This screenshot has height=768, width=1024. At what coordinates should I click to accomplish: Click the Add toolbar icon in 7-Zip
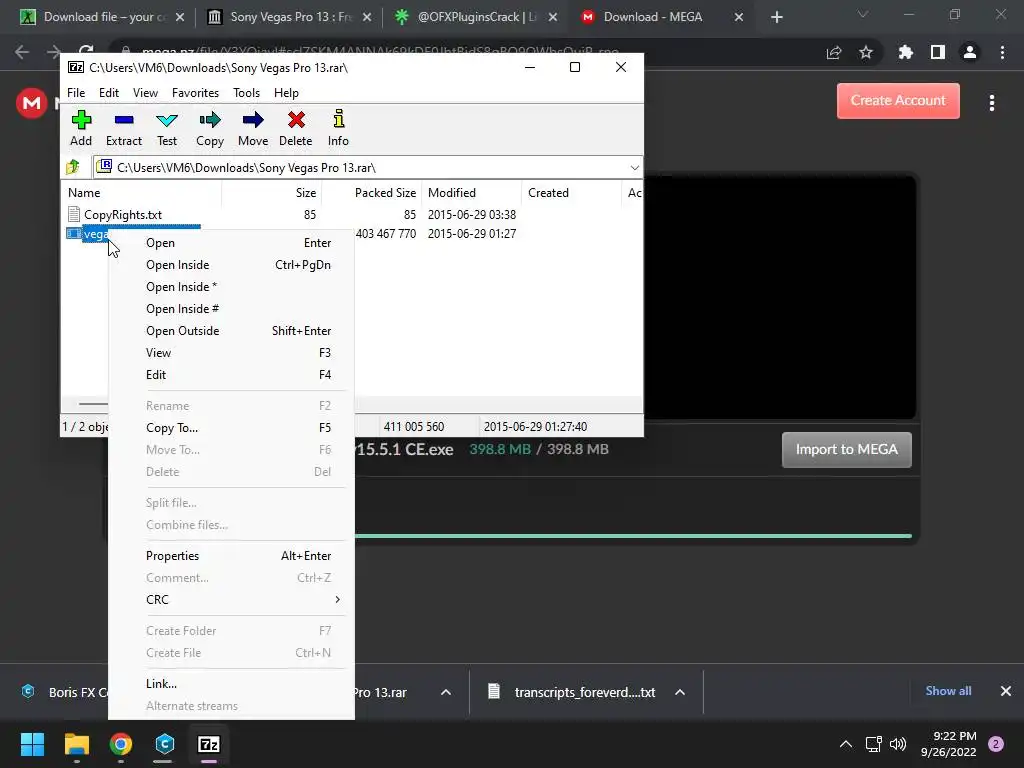[x=81, y=129]
